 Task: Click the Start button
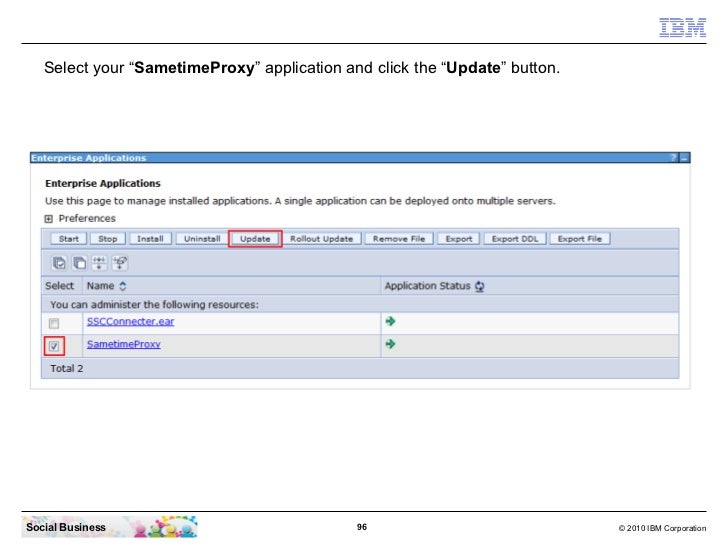click(69, 239)
